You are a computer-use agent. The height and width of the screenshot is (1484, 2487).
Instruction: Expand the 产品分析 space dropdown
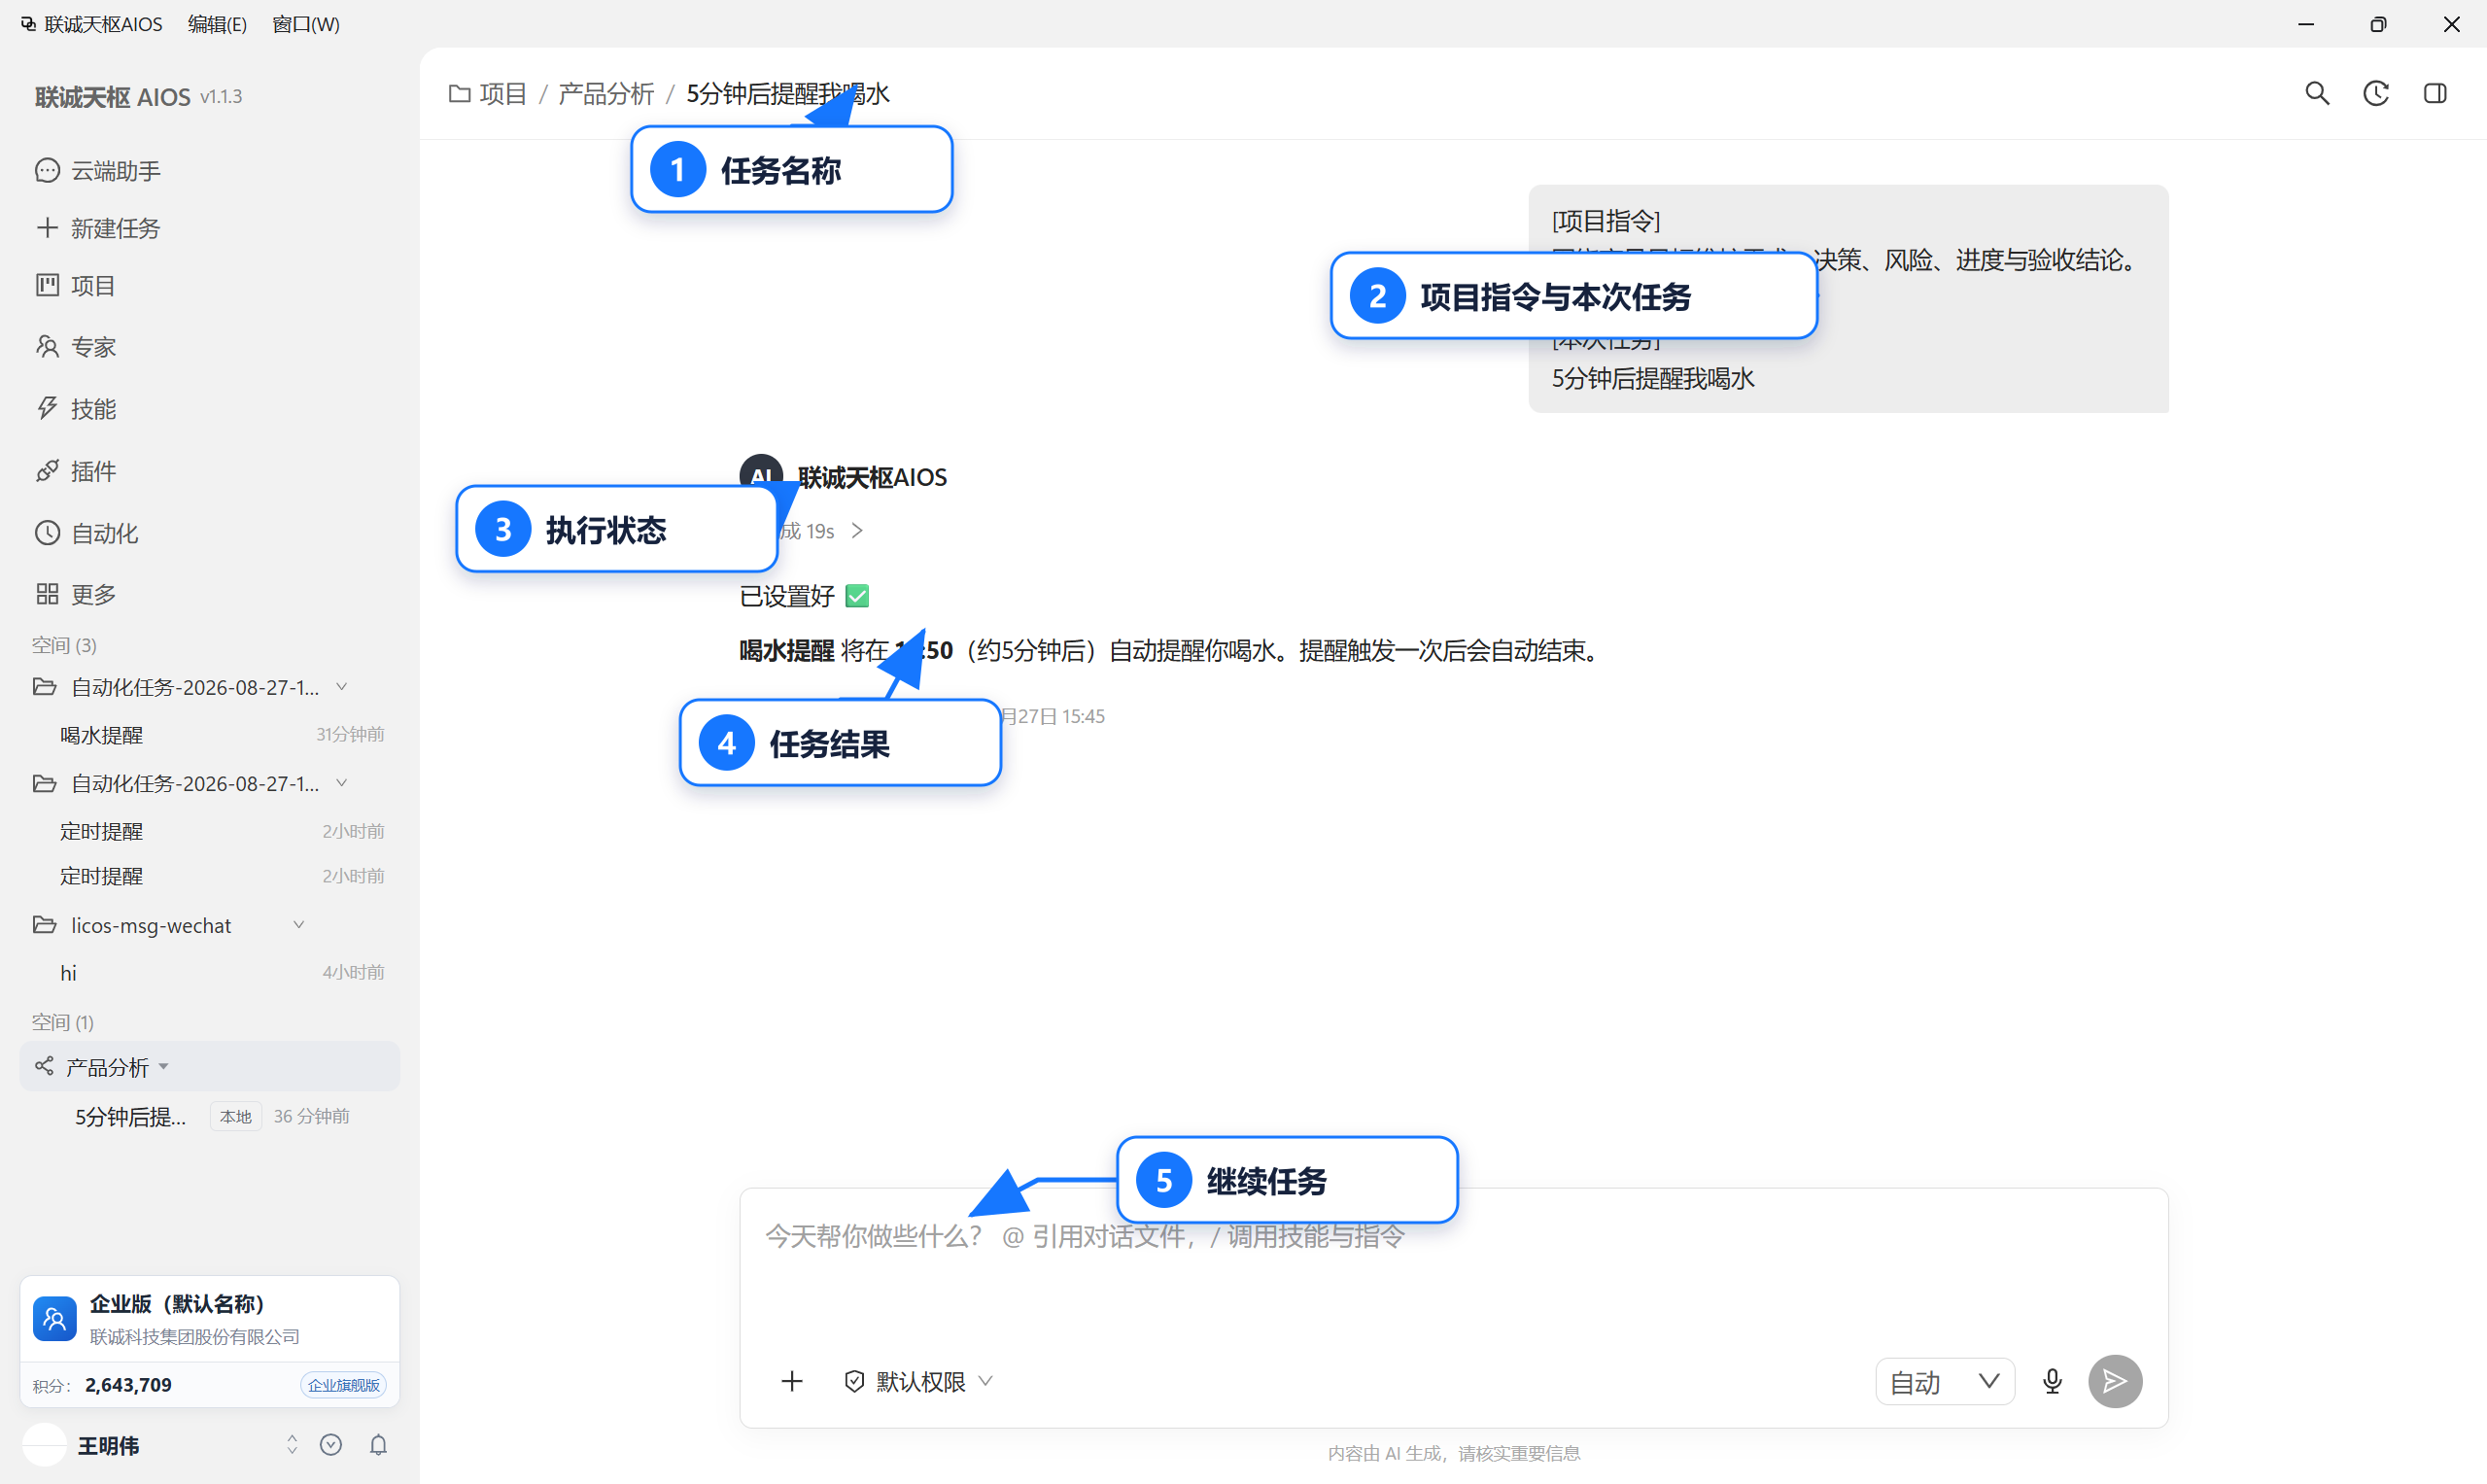tap(163, 1066)
